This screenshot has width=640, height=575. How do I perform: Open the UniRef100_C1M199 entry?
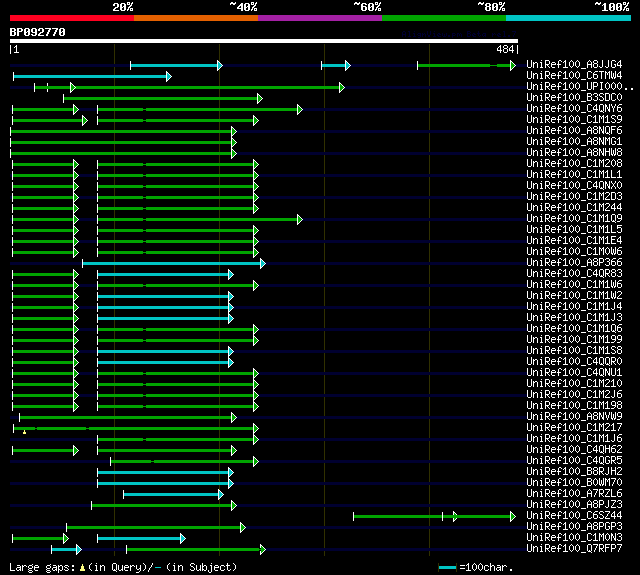[574, 340]
